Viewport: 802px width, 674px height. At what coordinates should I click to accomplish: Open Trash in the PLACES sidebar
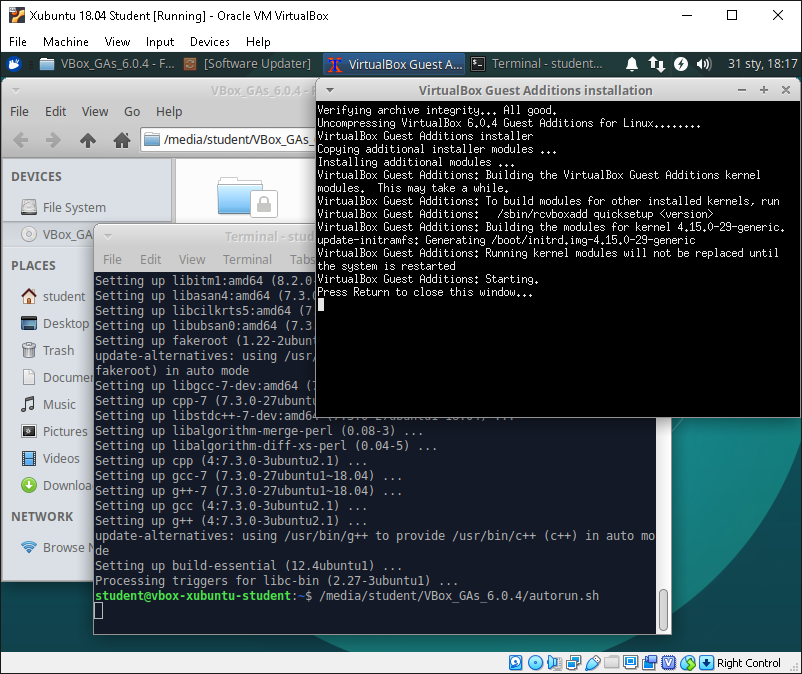50,350
